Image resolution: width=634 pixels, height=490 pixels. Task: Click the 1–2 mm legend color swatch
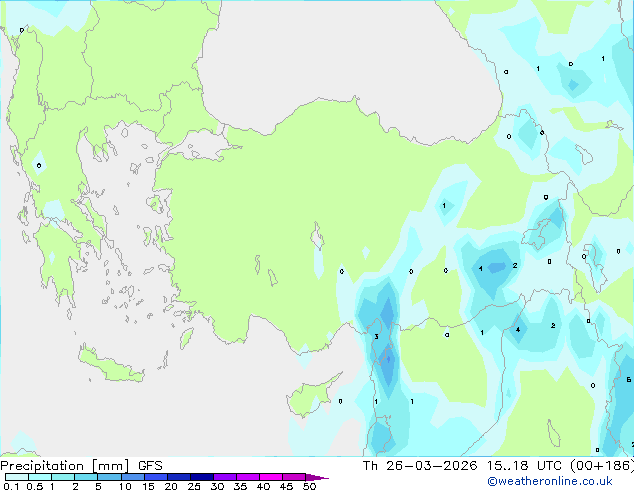(x=63, y=477)
